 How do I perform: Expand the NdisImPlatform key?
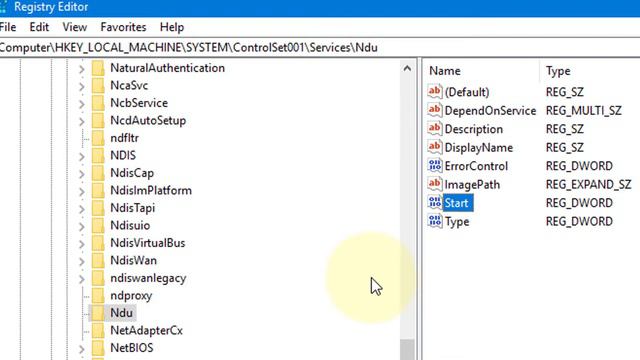tap(82, 191)
